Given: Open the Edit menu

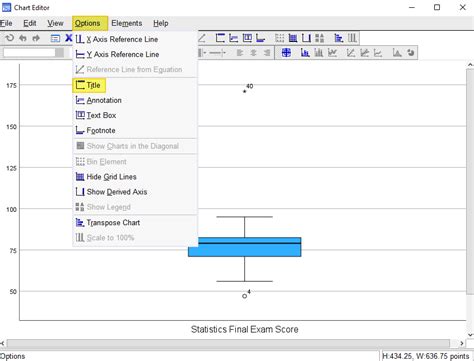Looking at the screenshot, I should (30, 23).
